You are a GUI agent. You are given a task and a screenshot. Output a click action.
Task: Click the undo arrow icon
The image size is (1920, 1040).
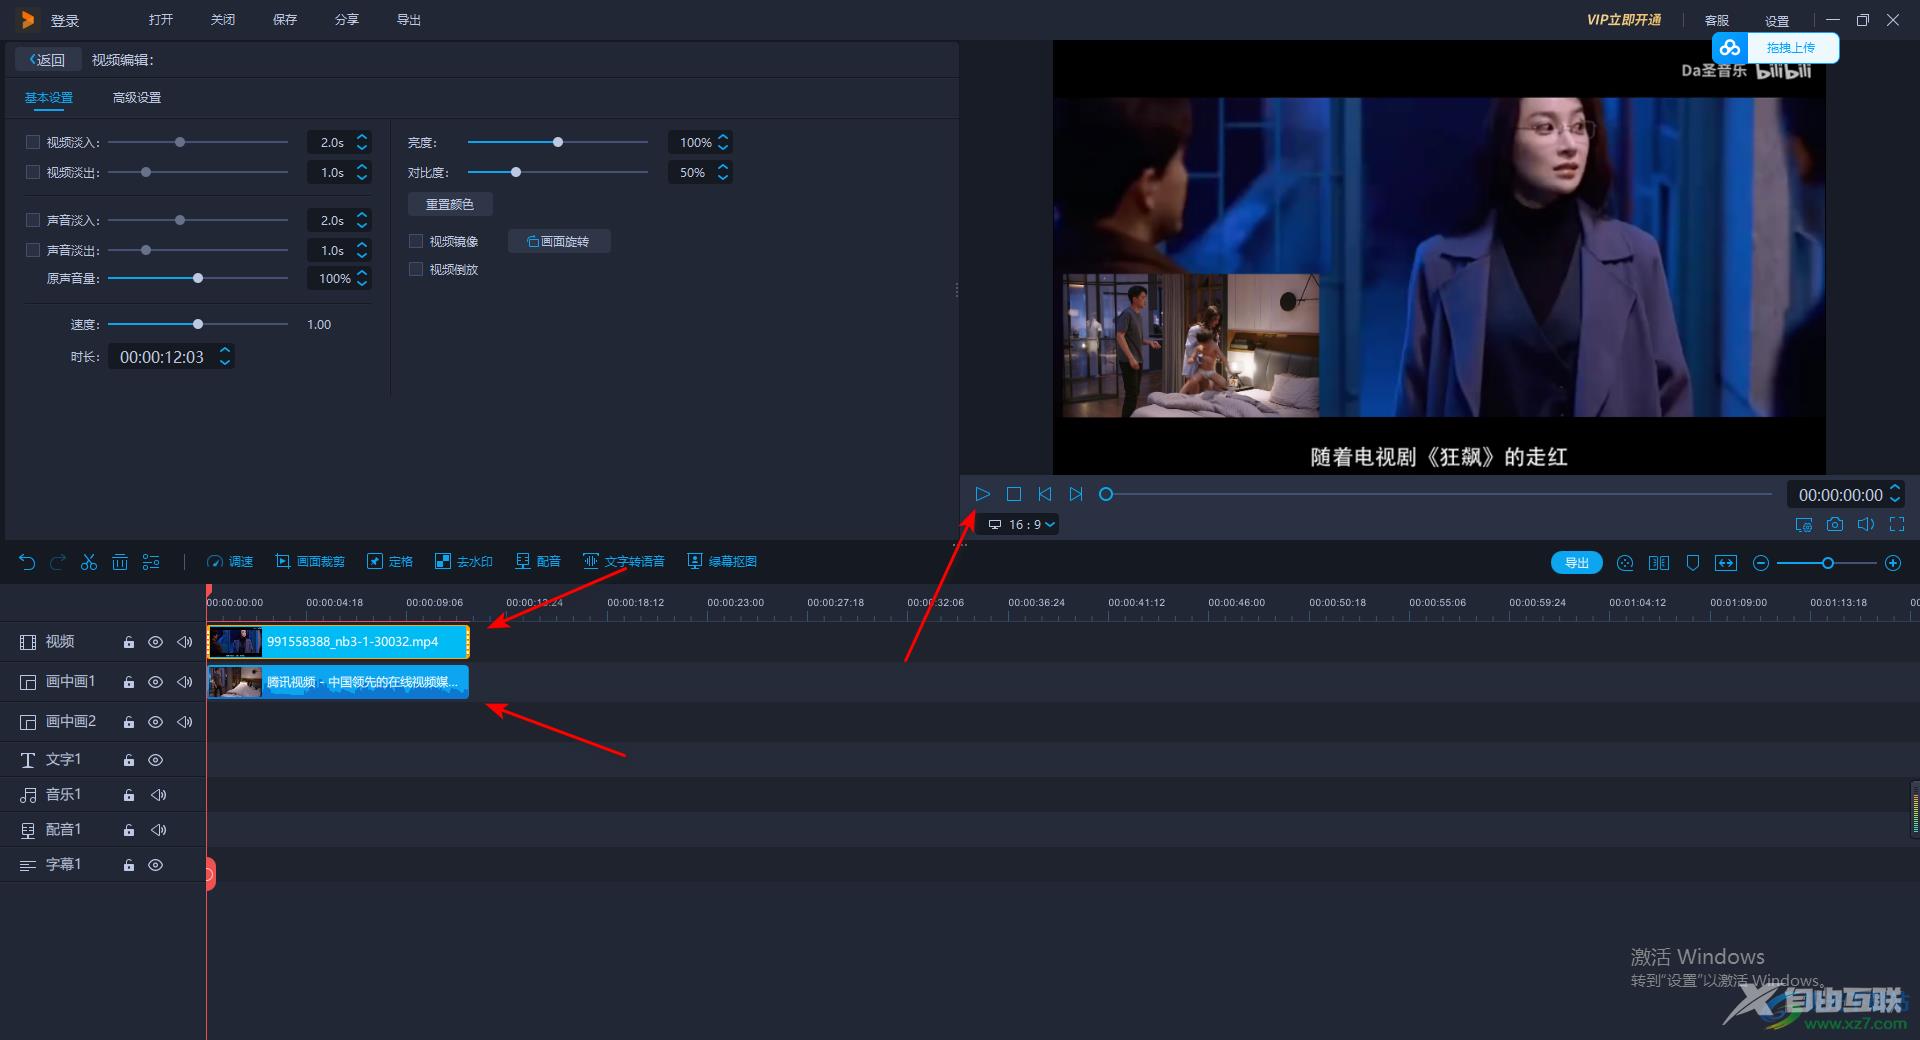pyautogui.click(x=27, y=562)
